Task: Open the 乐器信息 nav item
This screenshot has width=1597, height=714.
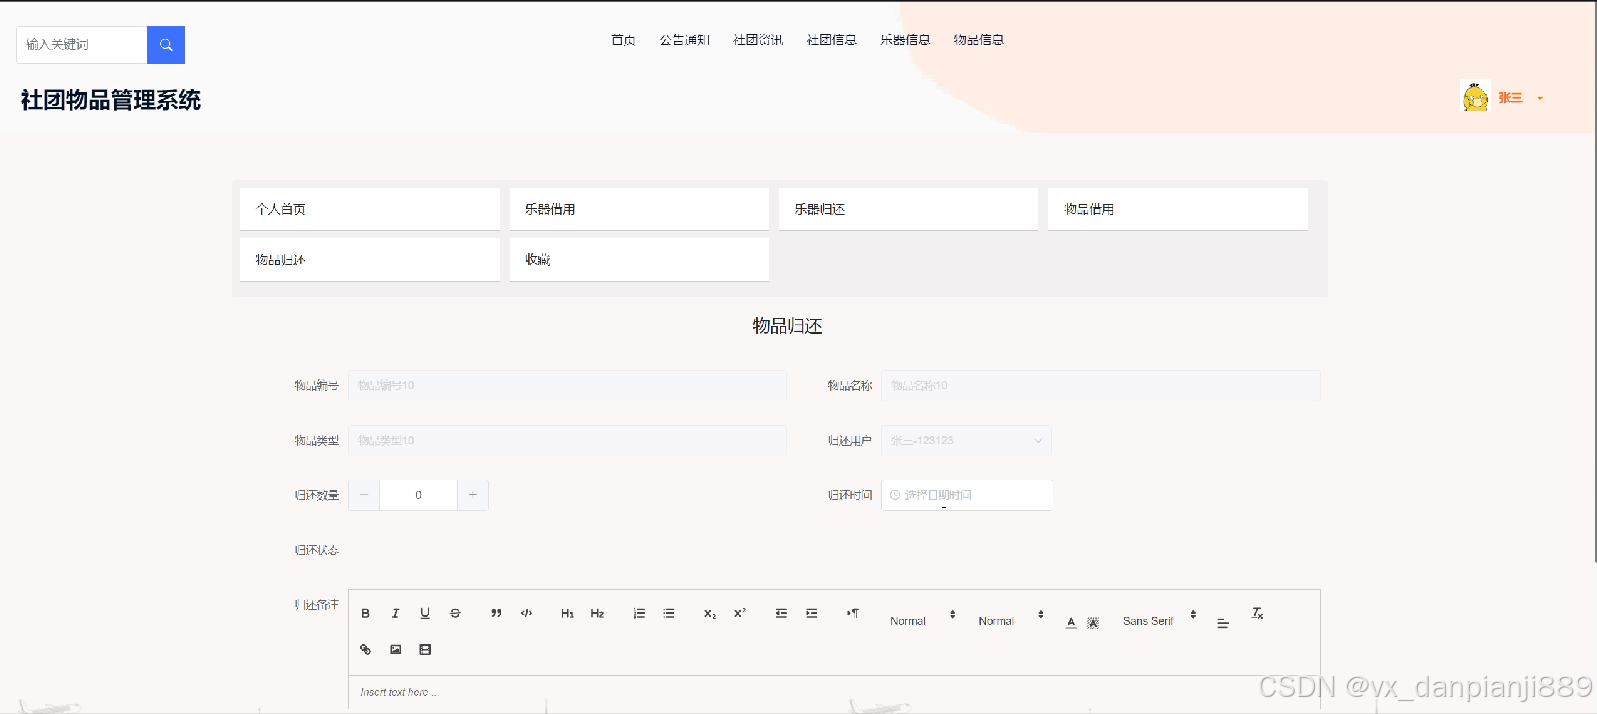Action: pos(905,40)
